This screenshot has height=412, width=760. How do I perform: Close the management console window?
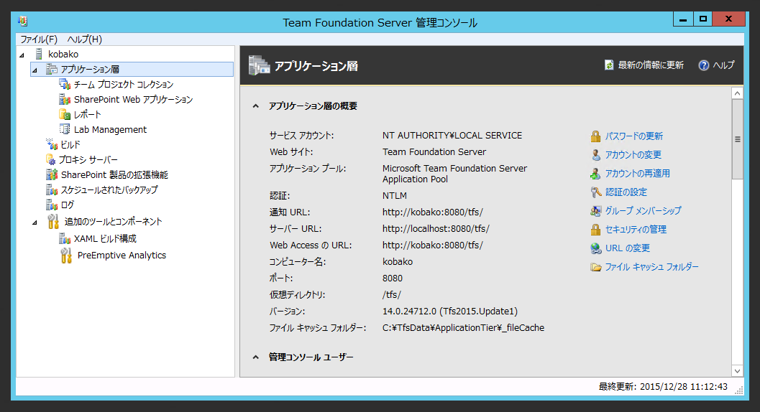coord(728,19)
